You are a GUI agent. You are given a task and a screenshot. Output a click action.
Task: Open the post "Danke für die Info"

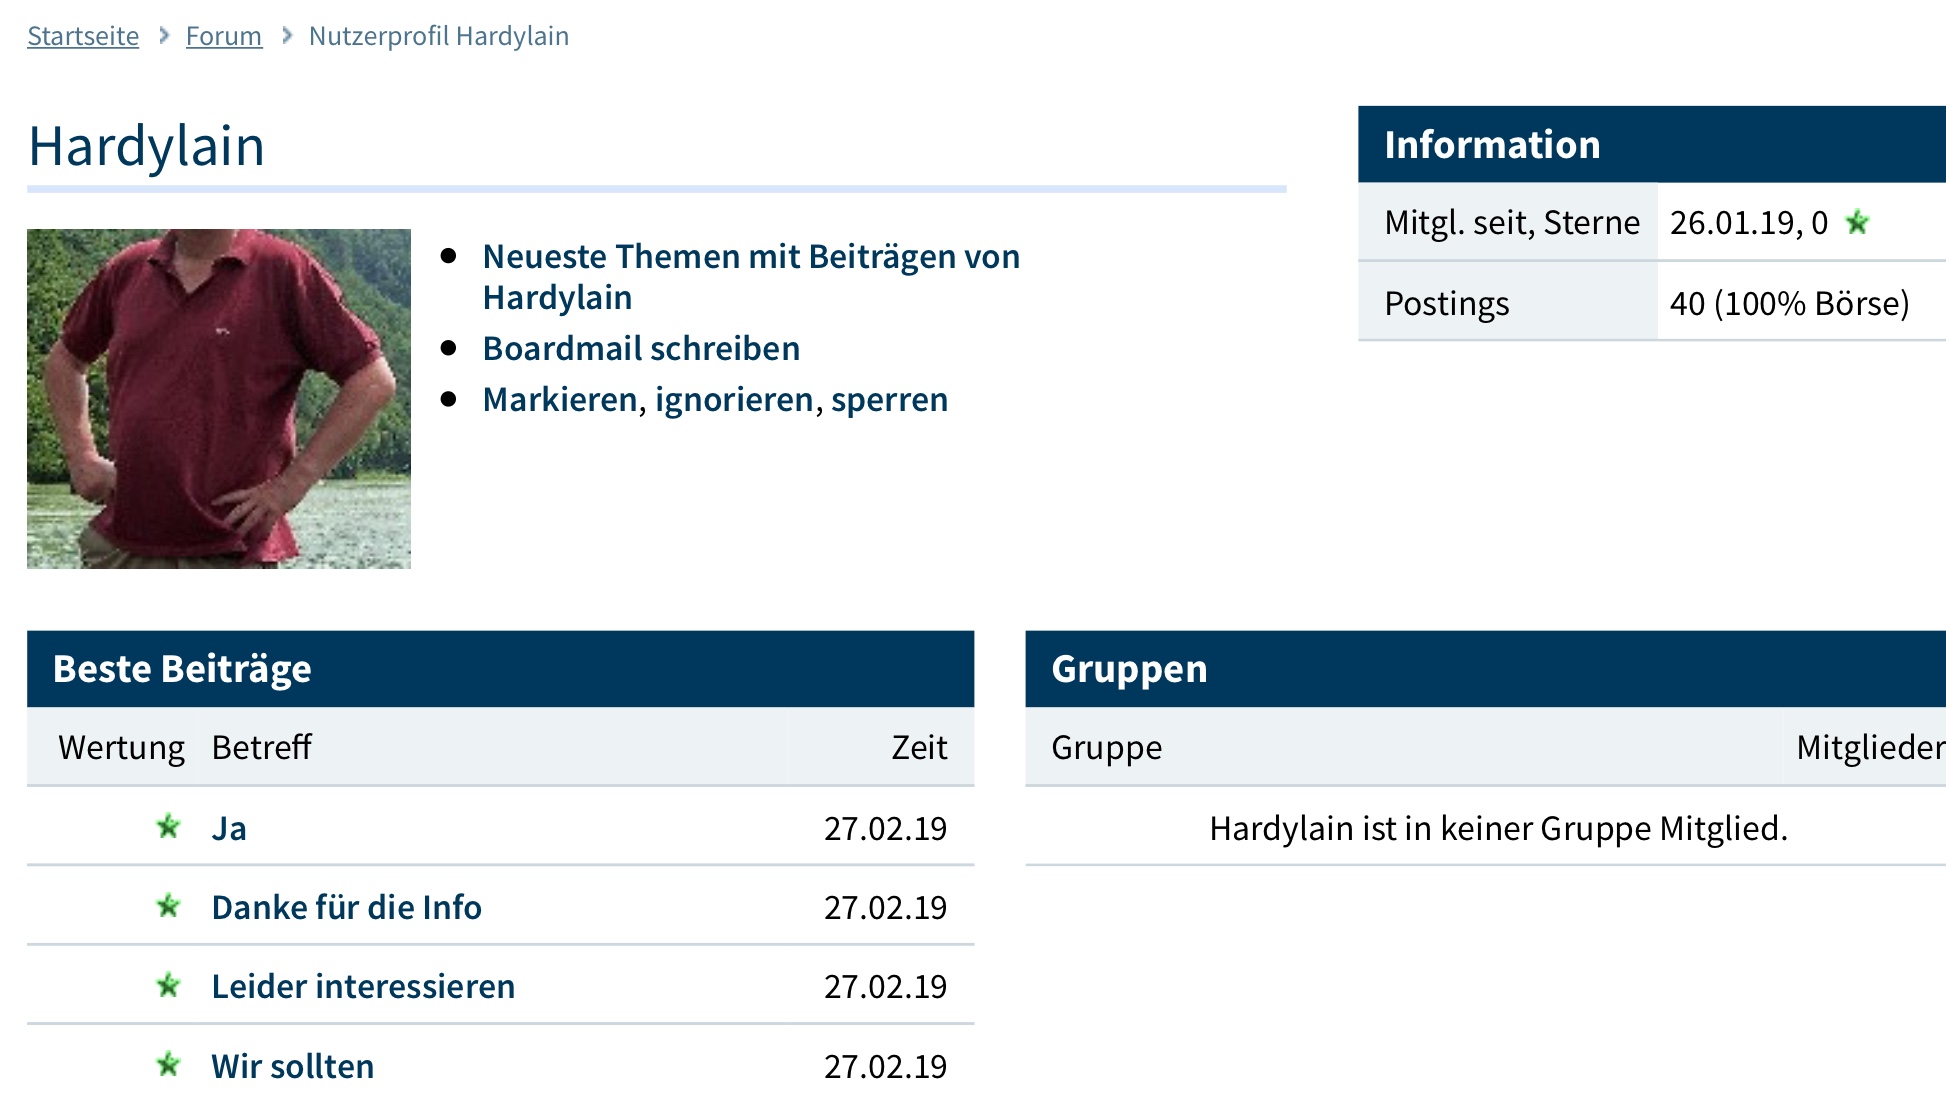346,907
